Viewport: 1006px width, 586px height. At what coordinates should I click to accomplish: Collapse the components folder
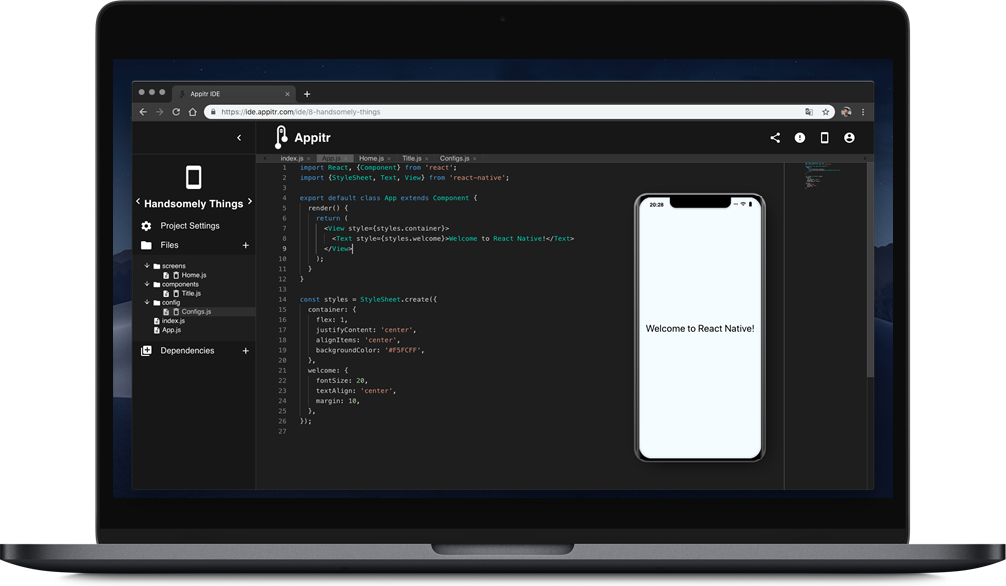pyautogui.click(x=147, y=284)
